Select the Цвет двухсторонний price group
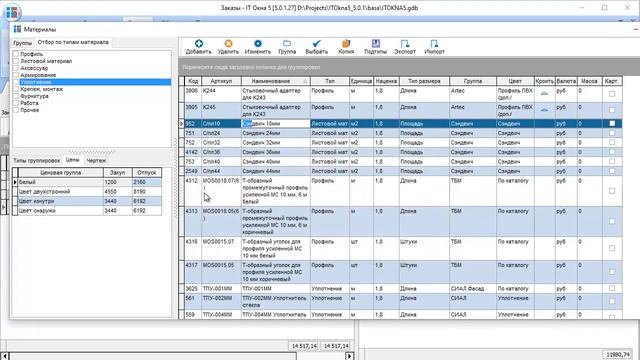This screenshot has height=360, width=640. coord(87,191)
